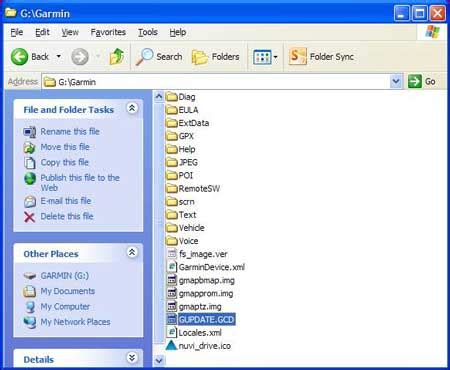Image resolution: width=450 pixels, height=370 pixels.
Task: Click Publish this file to the Web
Action: click(x=80, y=182)
